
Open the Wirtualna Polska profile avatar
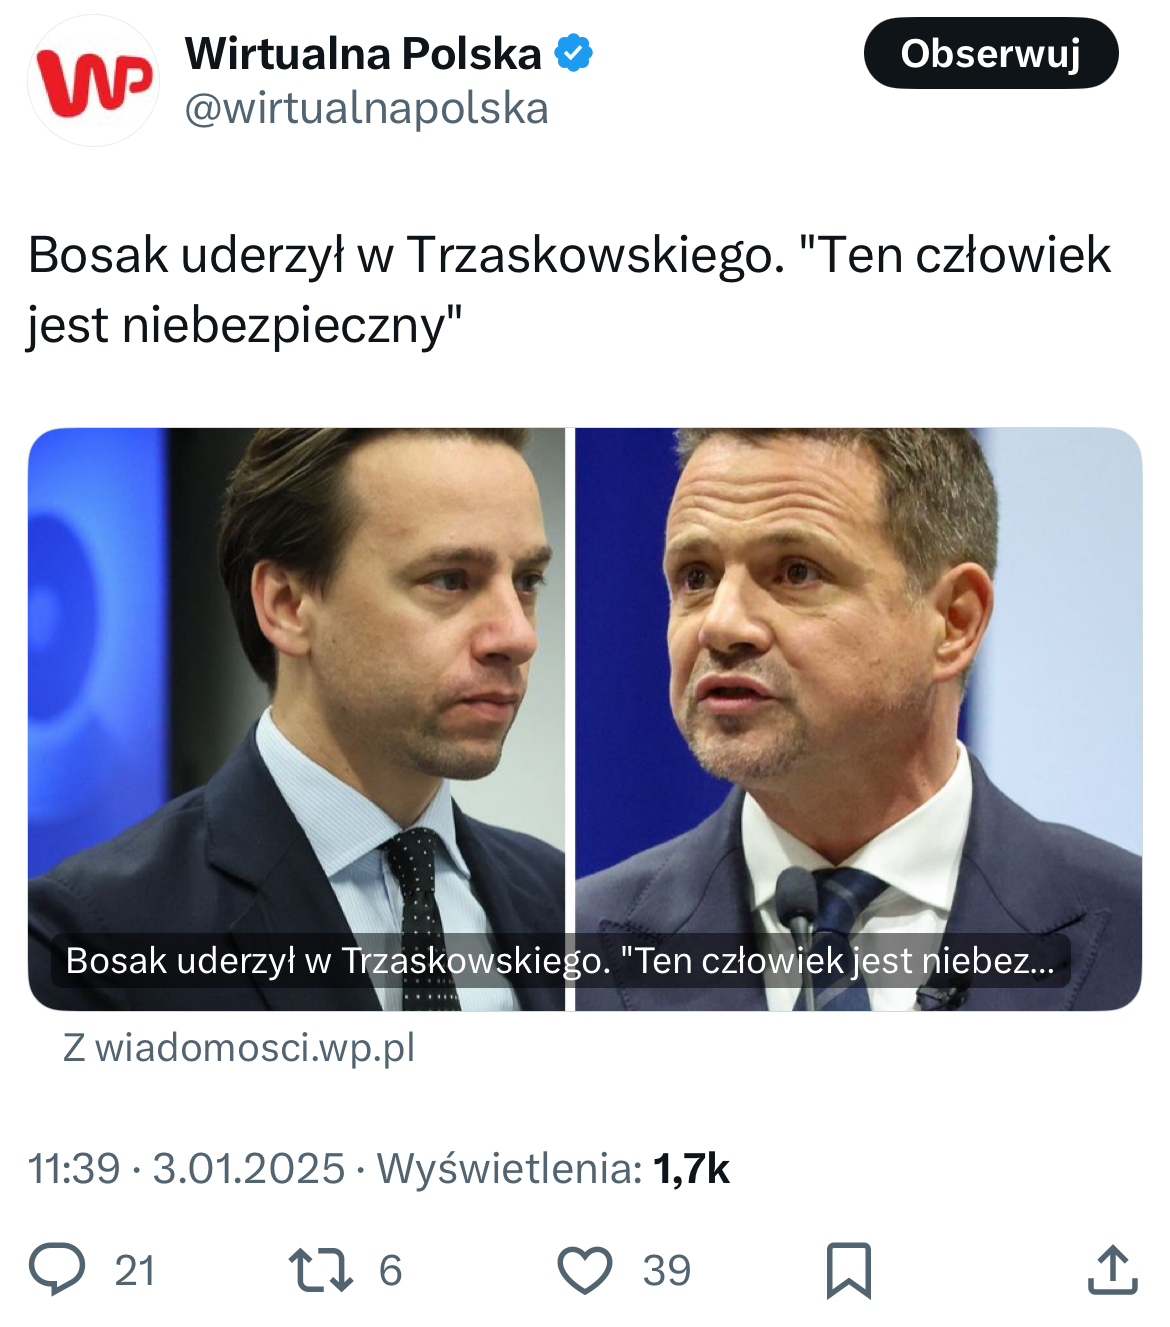(x=93, y=81)
